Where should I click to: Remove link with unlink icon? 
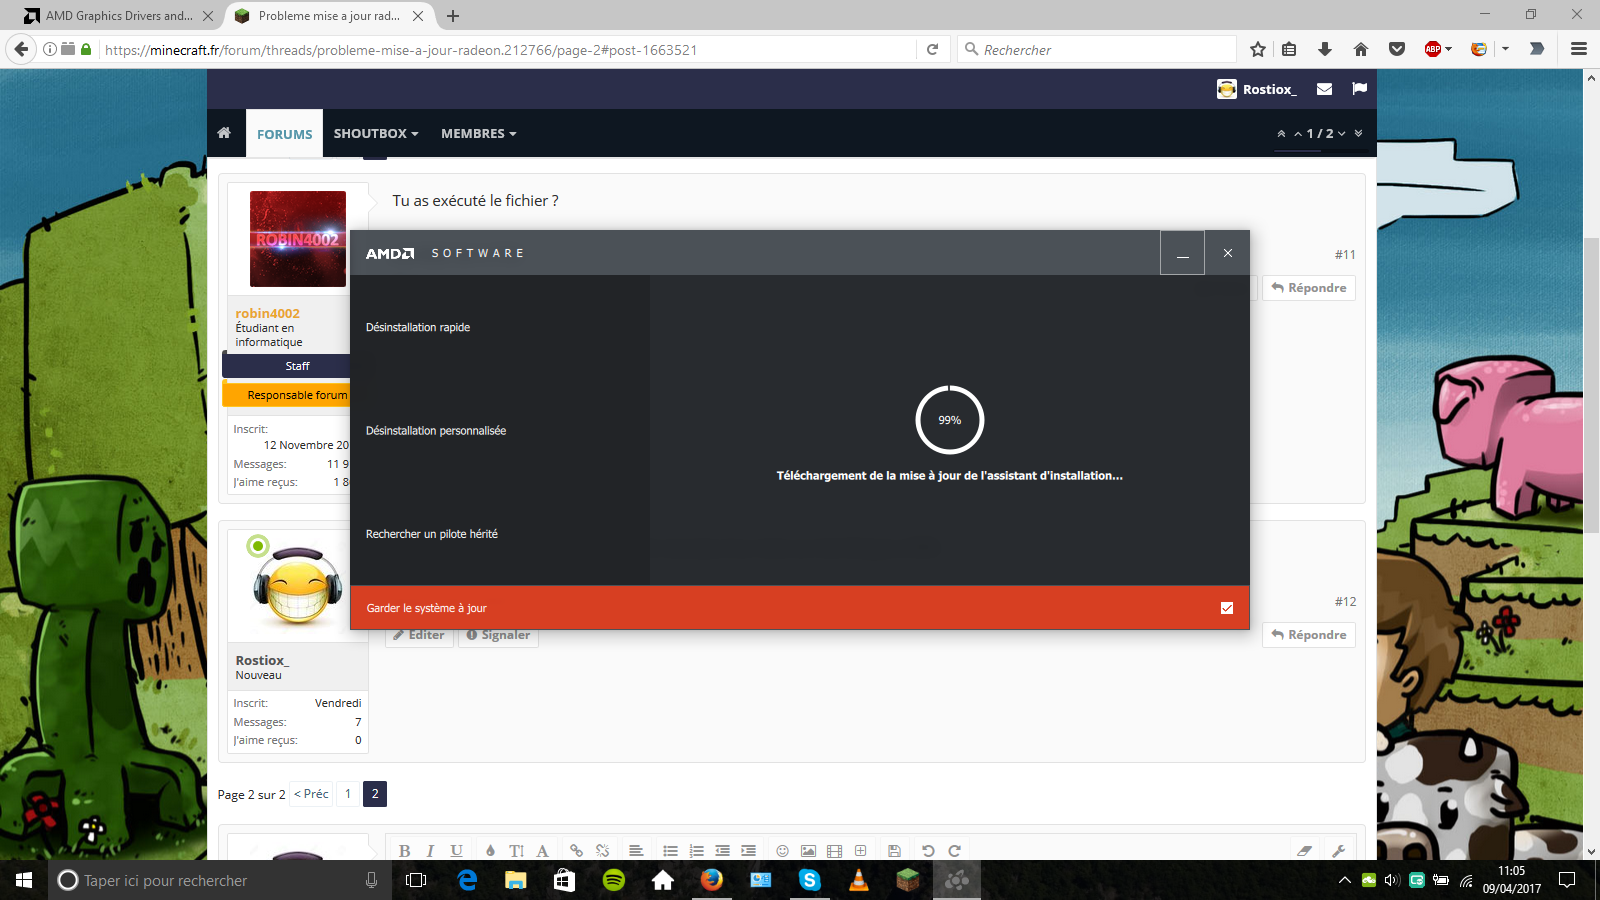[602, 851]
